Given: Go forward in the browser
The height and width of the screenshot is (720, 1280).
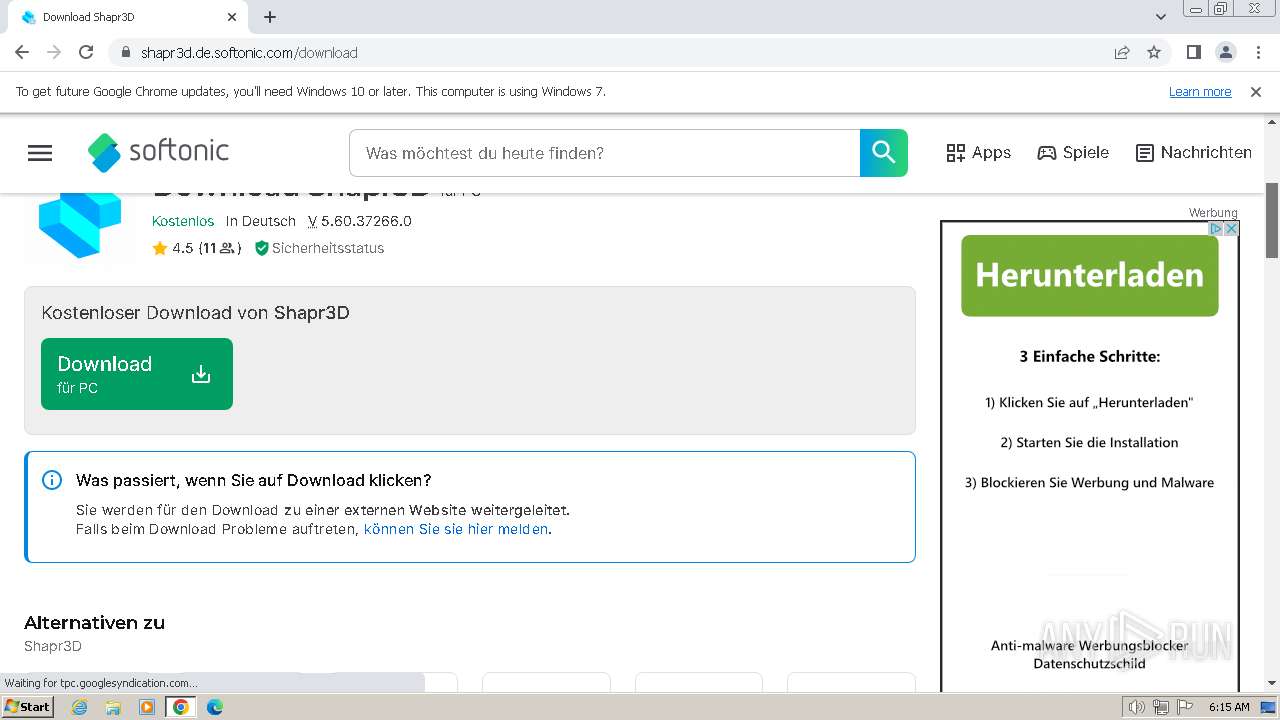Looking at the screenshot, I should point(54,52).
